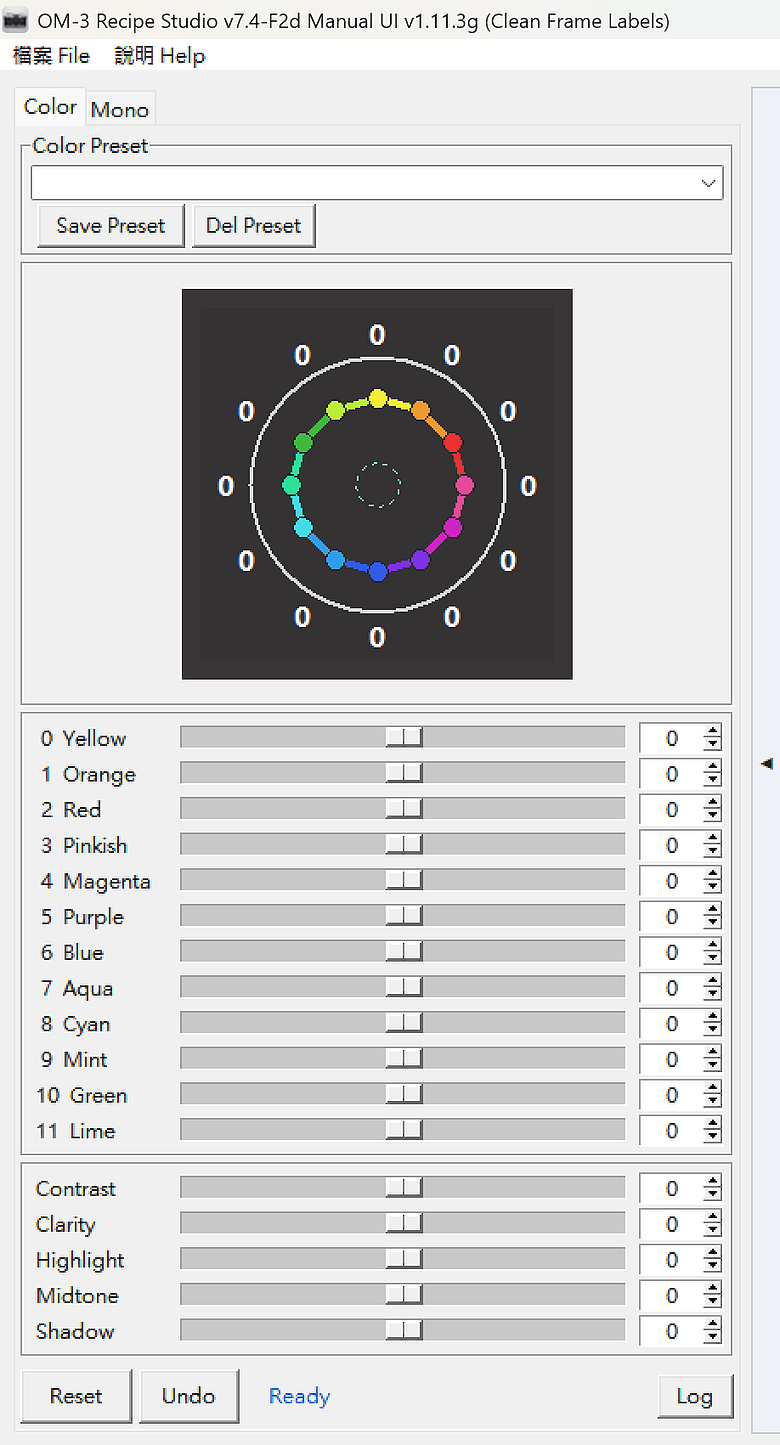Screen dimensions: 780x1445
Task: Click the Lime value input field
Action: coord(671,1131)
